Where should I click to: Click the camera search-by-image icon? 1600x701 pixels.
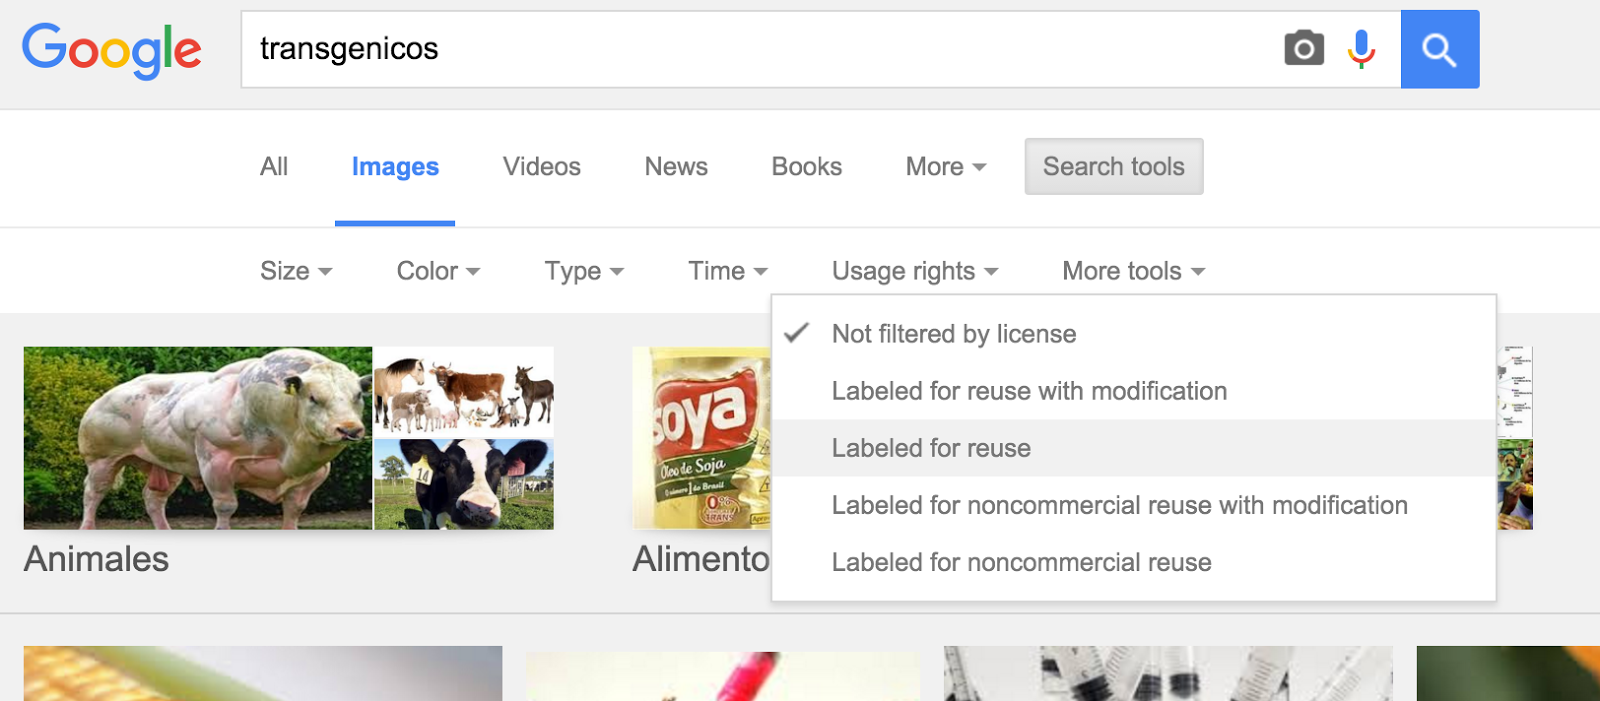click(x=1304, y=48)
